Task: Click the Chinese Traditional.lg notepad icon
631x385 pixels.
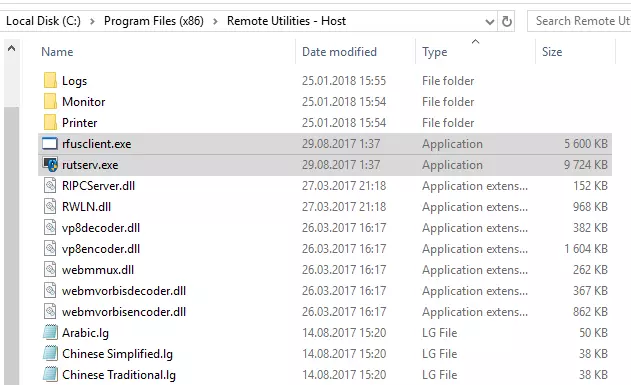Action: (x=50, y=374)
